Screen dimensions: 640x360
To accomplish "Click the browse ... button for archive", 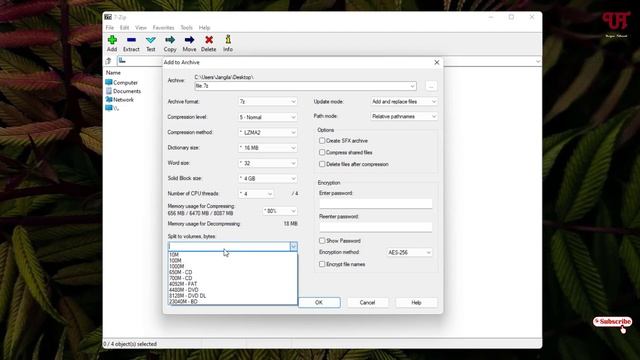I will coord(431,86).
